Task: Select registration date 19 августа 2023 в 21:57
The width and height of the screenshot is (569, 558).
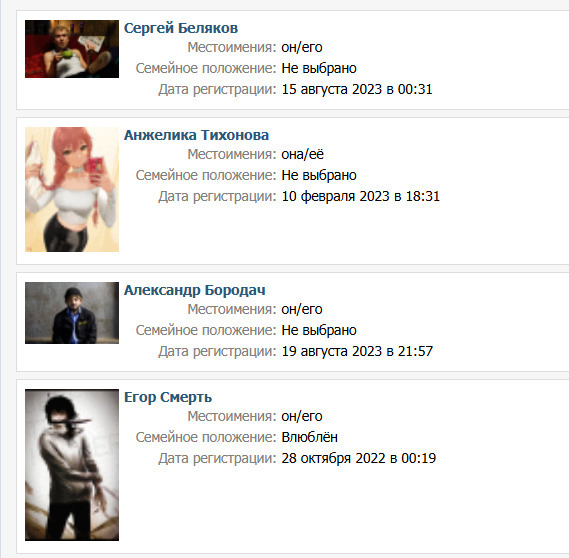Action: [x=357, y=351]
